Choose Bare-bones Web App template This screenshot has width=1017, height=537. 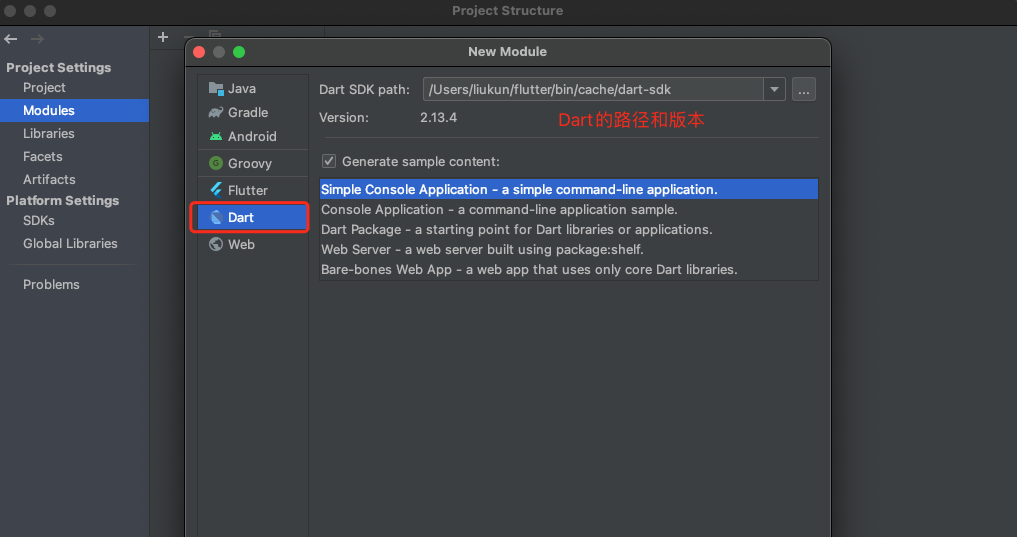pos(529,270)
